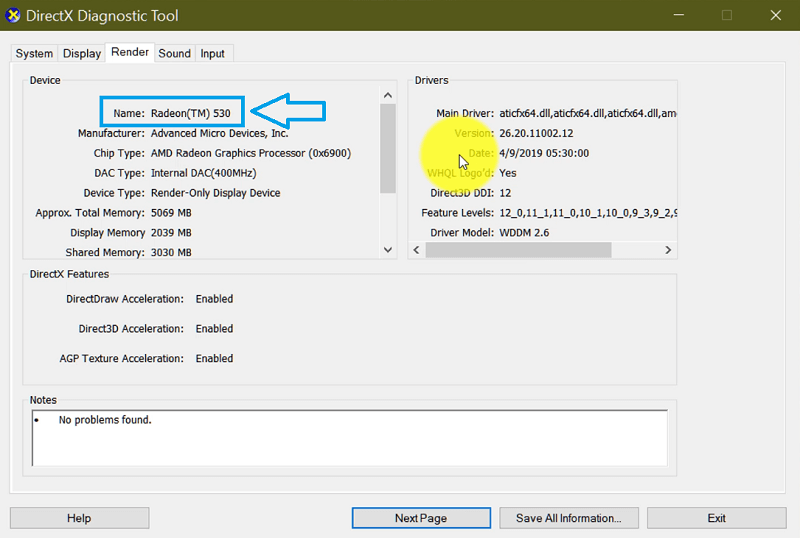Click Direct3D Acceleration 'Enabled' value
Screen dimensions: 800x538
214,329
